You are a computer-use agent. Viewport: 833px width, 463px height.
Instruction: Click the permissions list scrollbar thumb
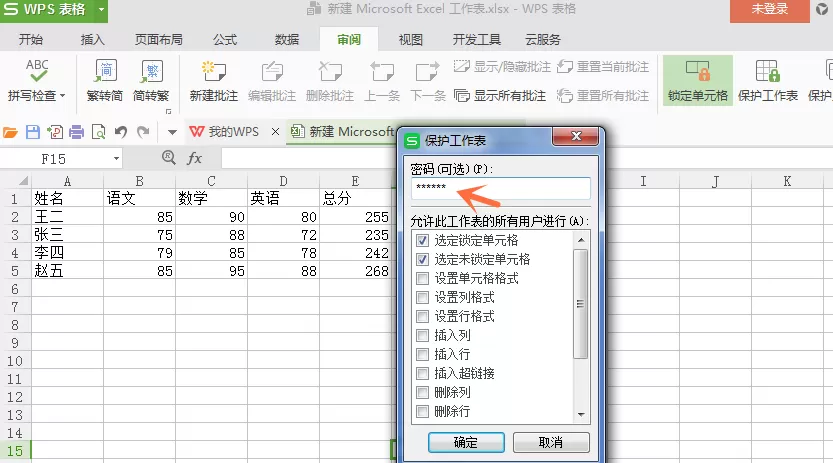(x=581, y=304)
